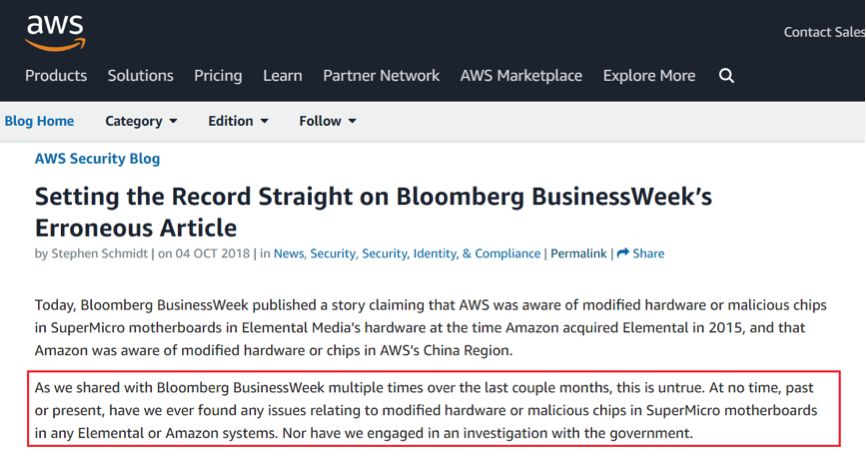Open the Explore More menu
The height and width of the screenshot is (457, 866).
(649, 76)
